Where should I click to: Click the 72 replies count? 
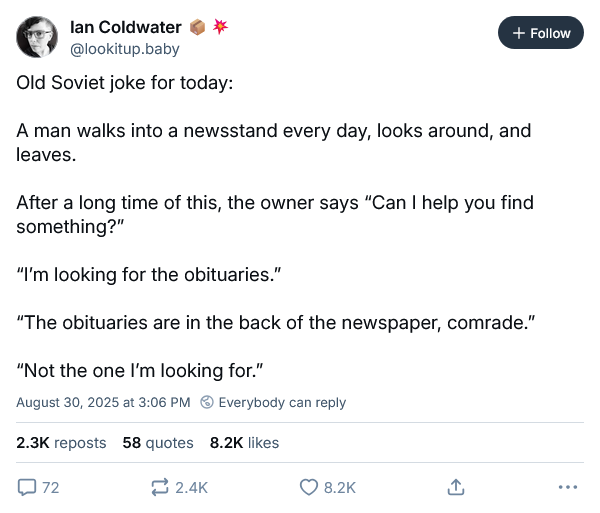tap(51, 488)
